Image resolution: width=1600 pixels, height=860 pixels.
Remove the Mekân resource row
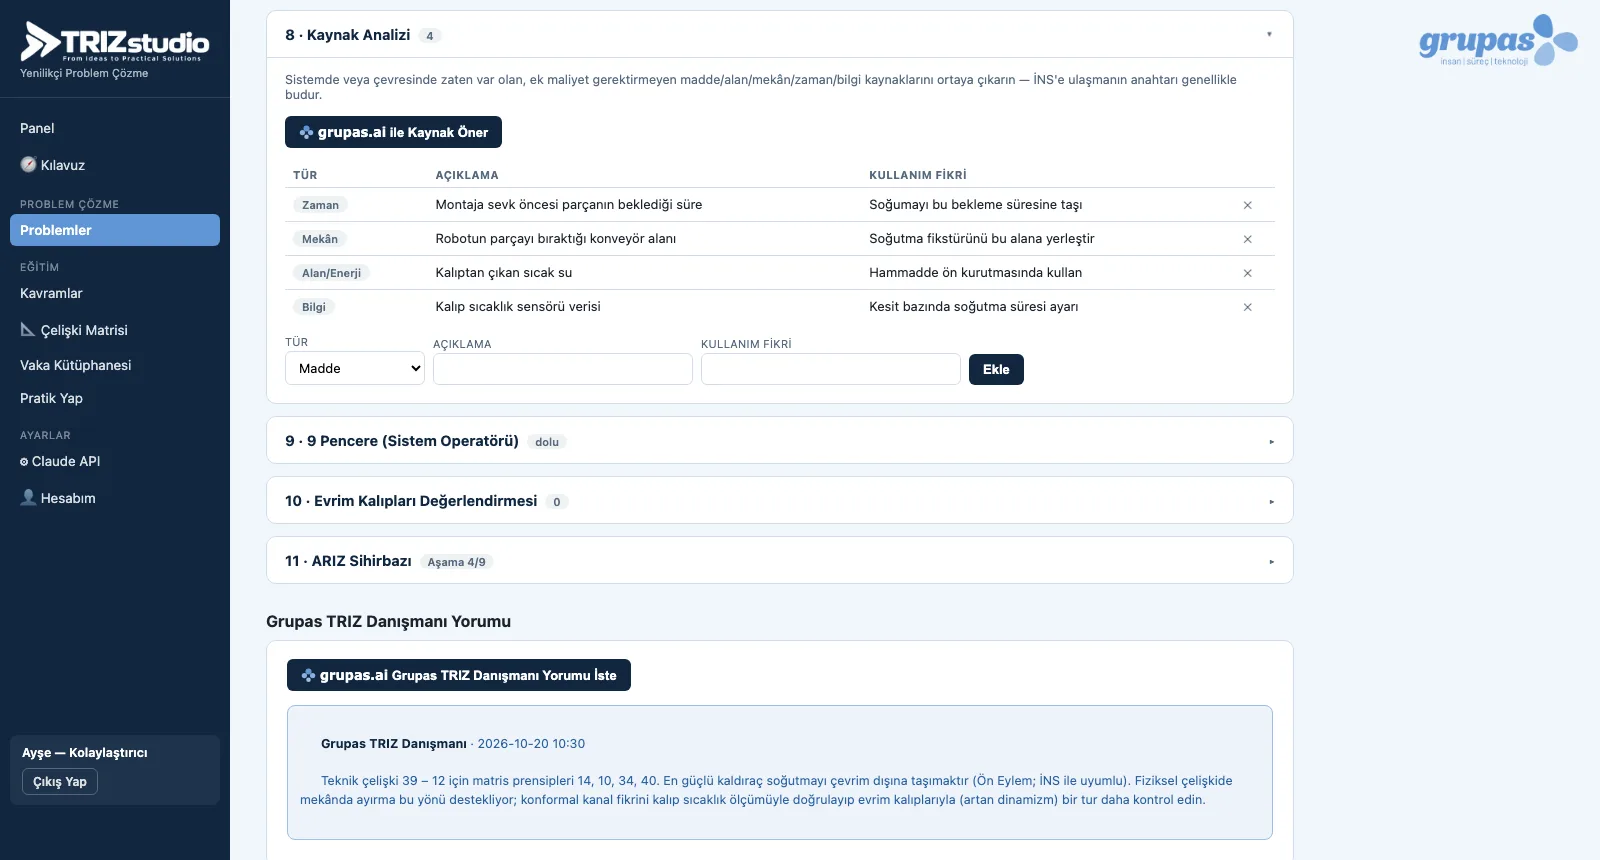click(x=1247, y=239)
